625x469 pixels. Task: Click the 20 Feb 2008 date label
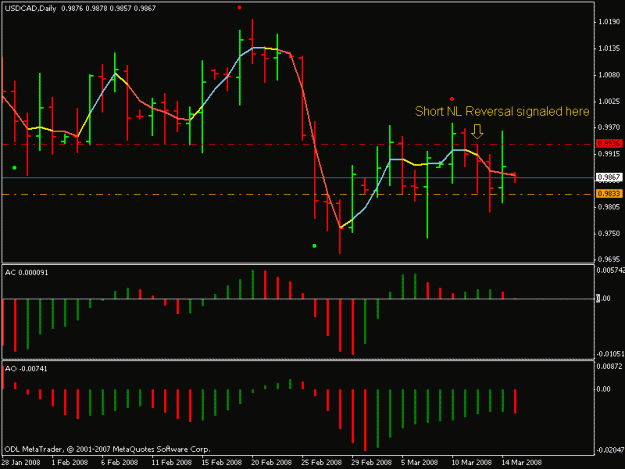pyautogui.click(x=271, y=462)
